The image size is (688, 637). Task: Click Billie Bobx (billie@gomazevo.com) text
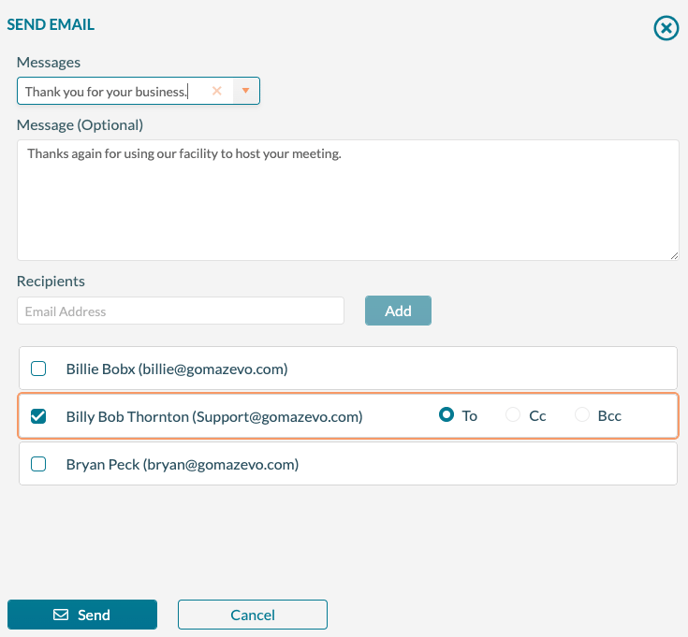point(177,369)
